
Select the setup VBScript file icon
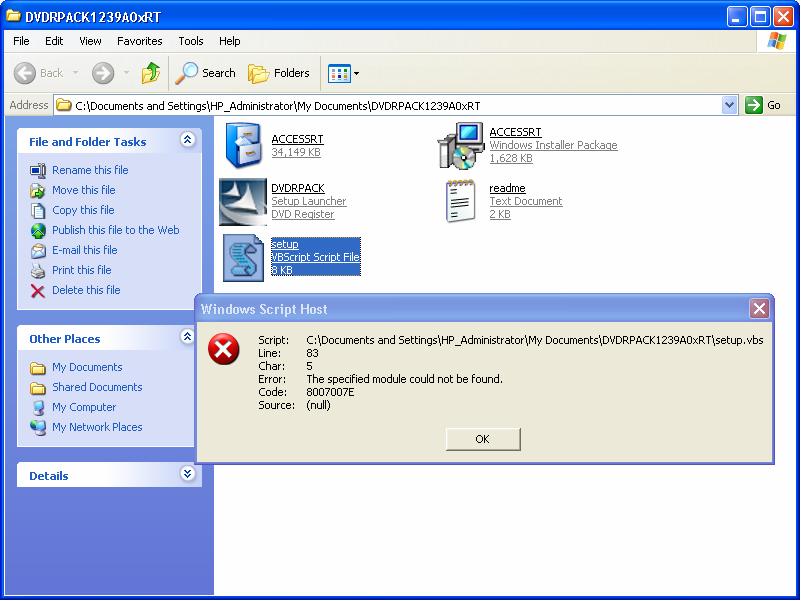244,258
